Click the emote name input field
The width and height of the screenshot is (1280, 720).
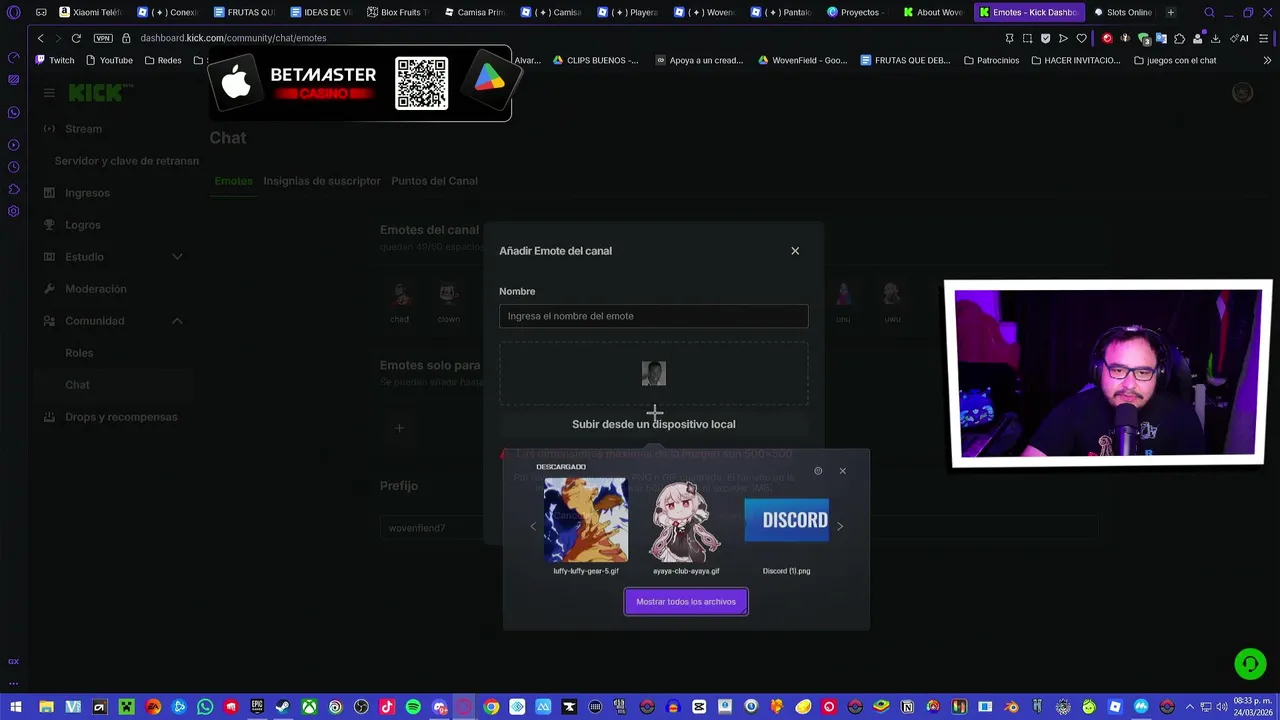pos(653,316)
